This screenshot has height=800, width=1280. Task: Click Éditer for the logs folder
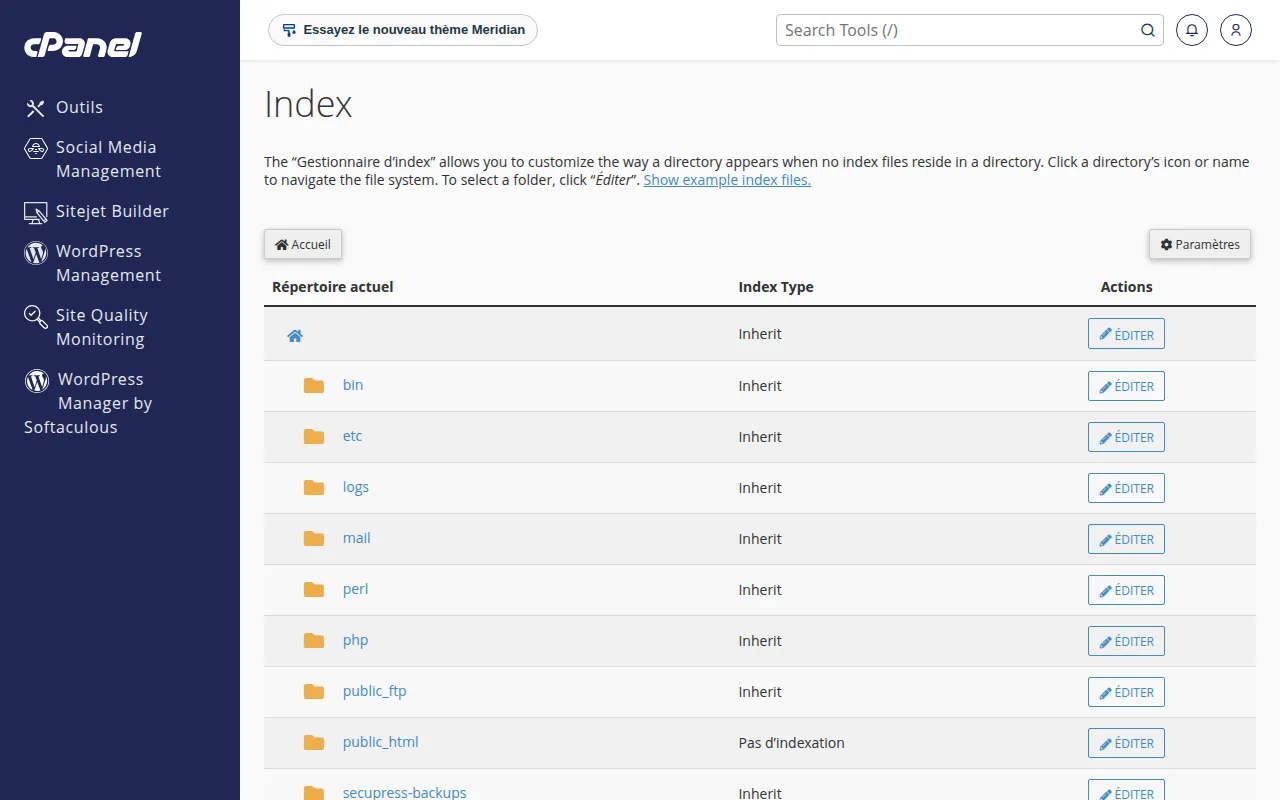coord(1126,488)
